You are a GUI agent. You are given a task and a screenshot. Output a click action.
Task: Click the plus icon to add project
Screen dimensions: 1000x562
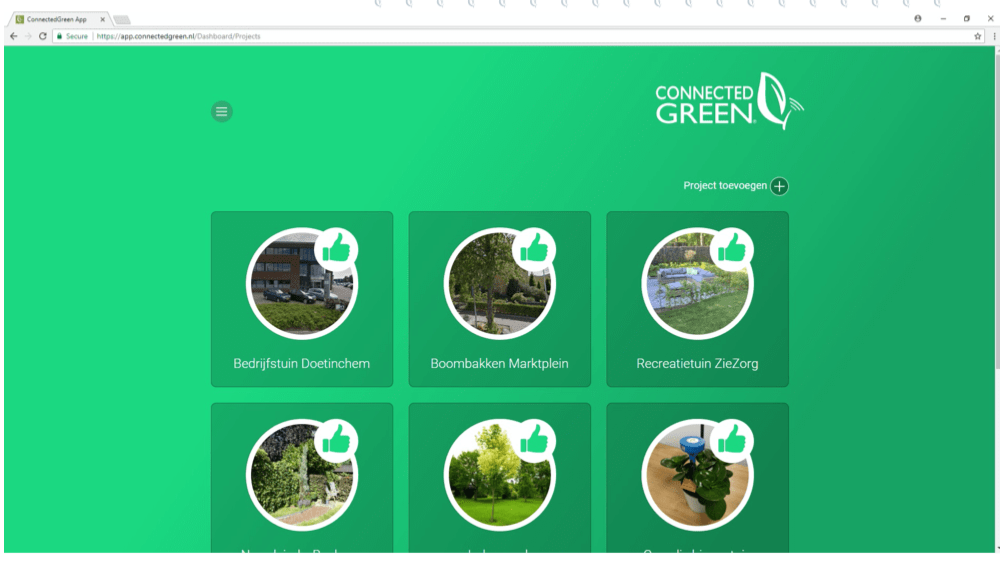(779, 186)
